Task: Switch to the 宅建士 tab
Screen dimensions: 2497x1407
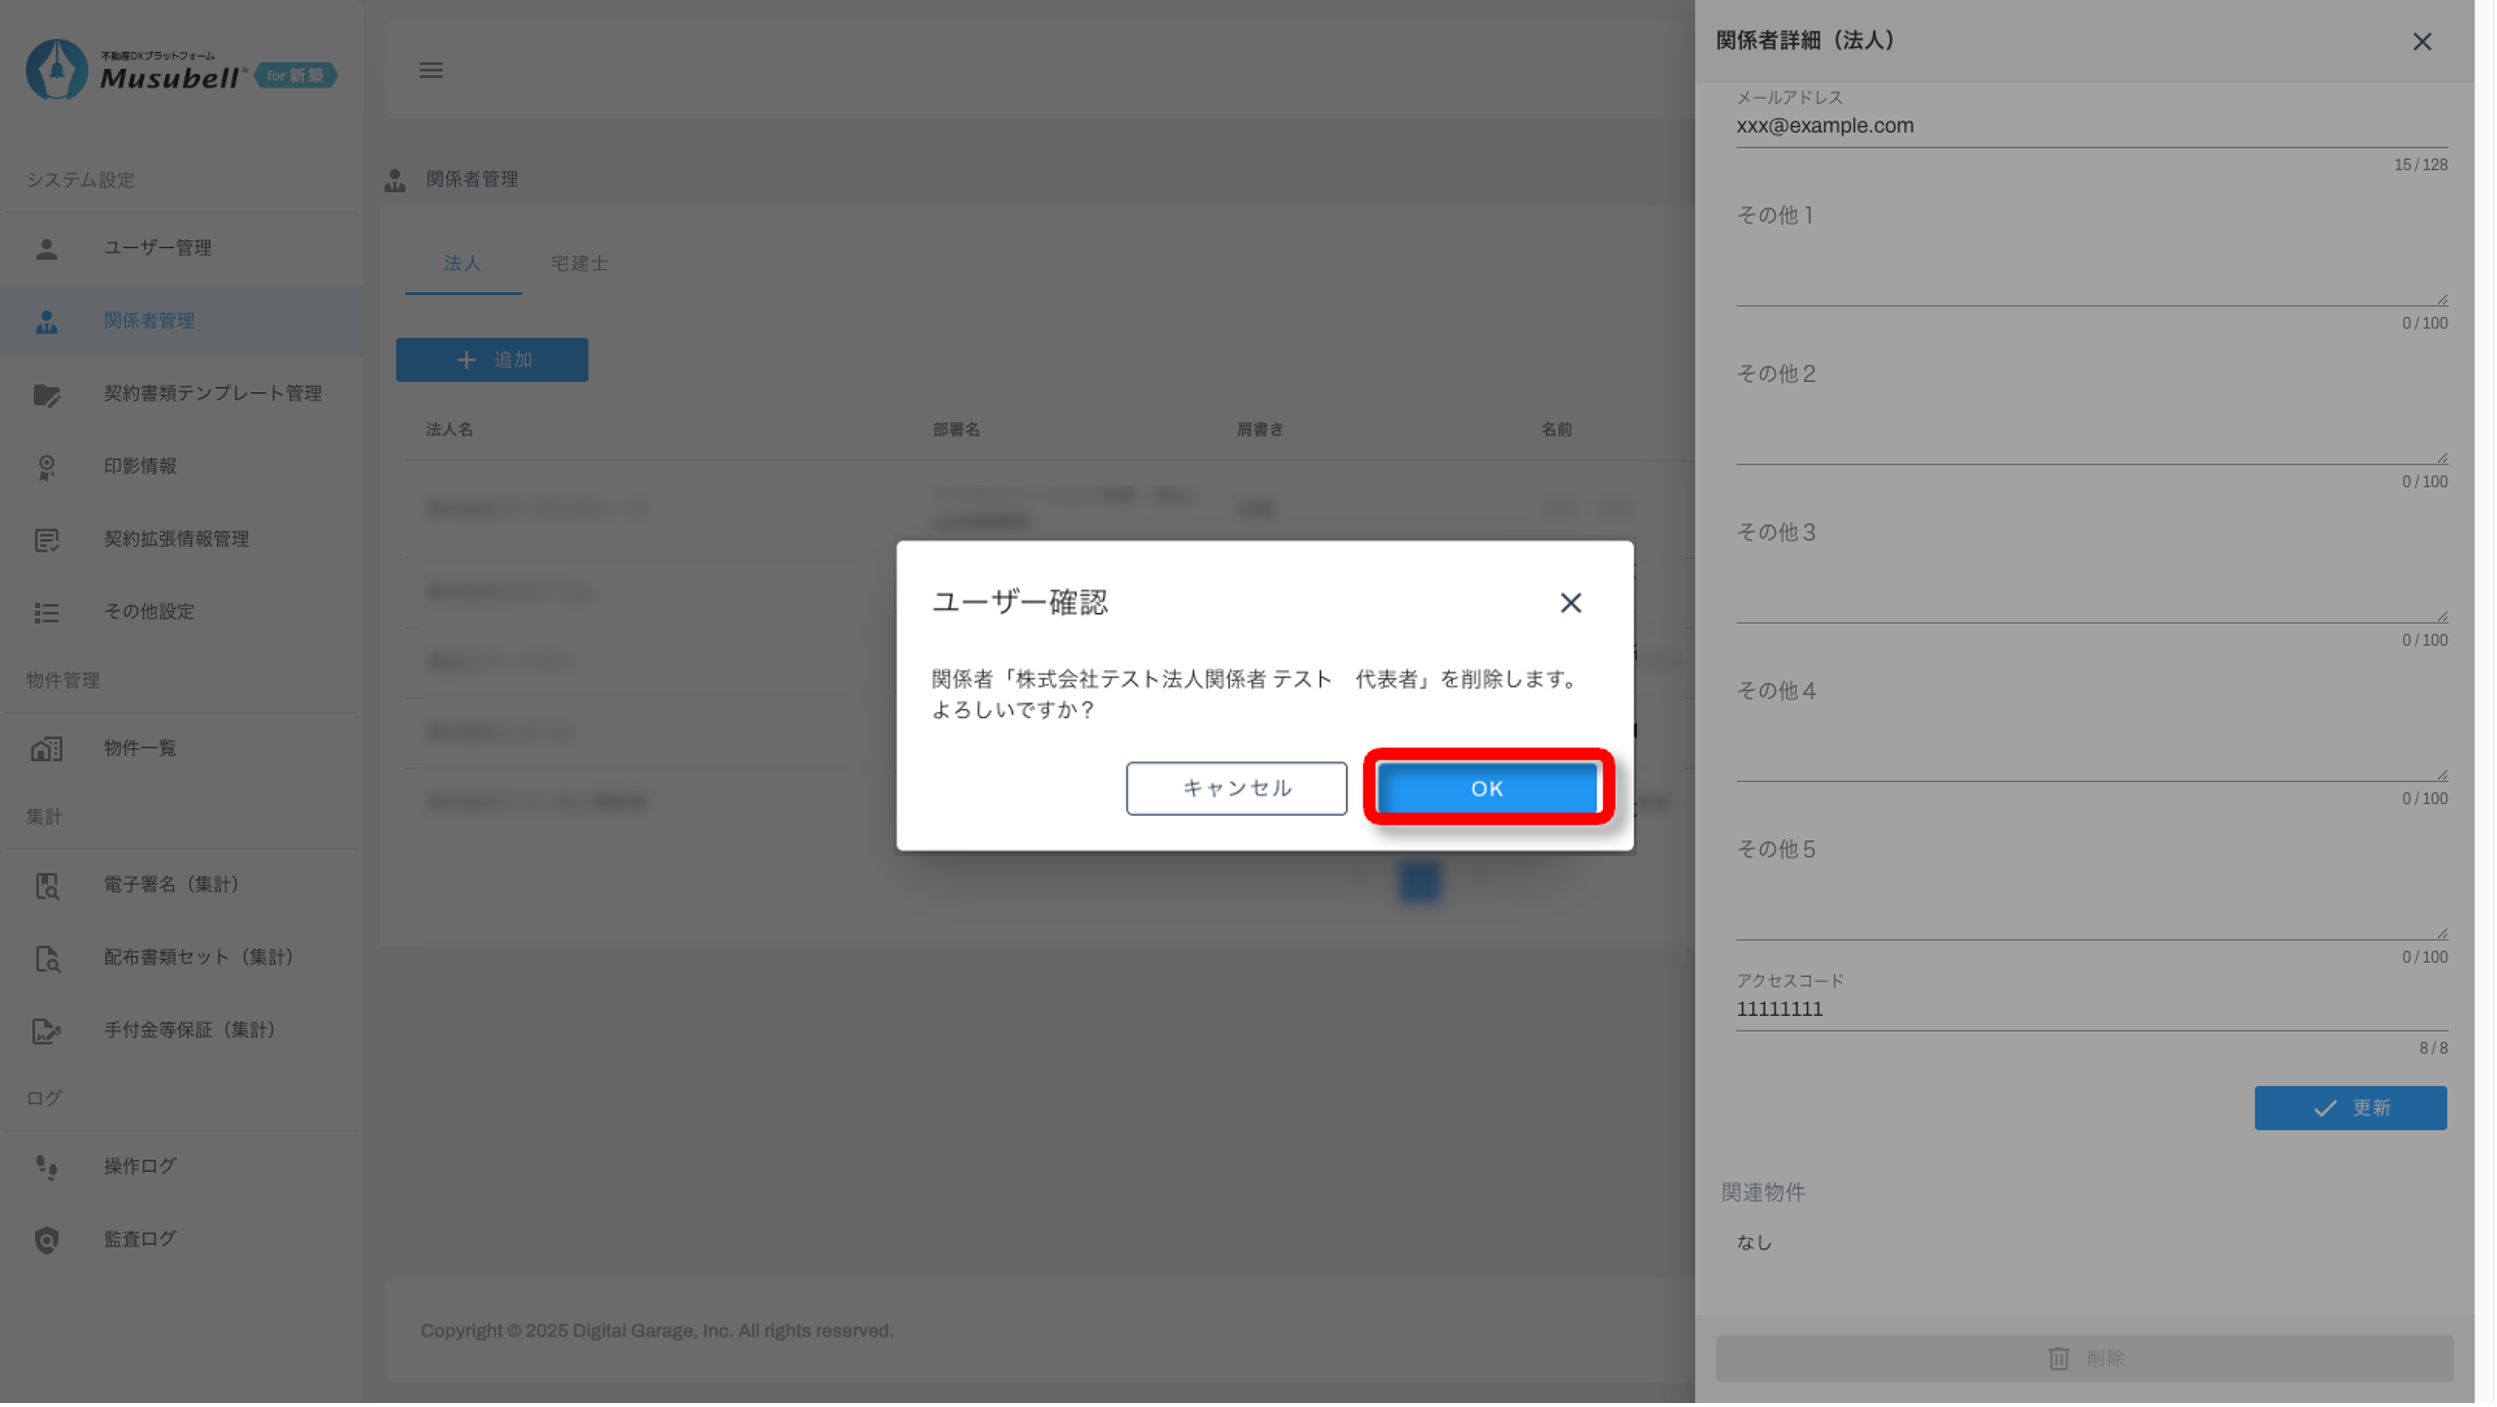Action: coord(579,263)
